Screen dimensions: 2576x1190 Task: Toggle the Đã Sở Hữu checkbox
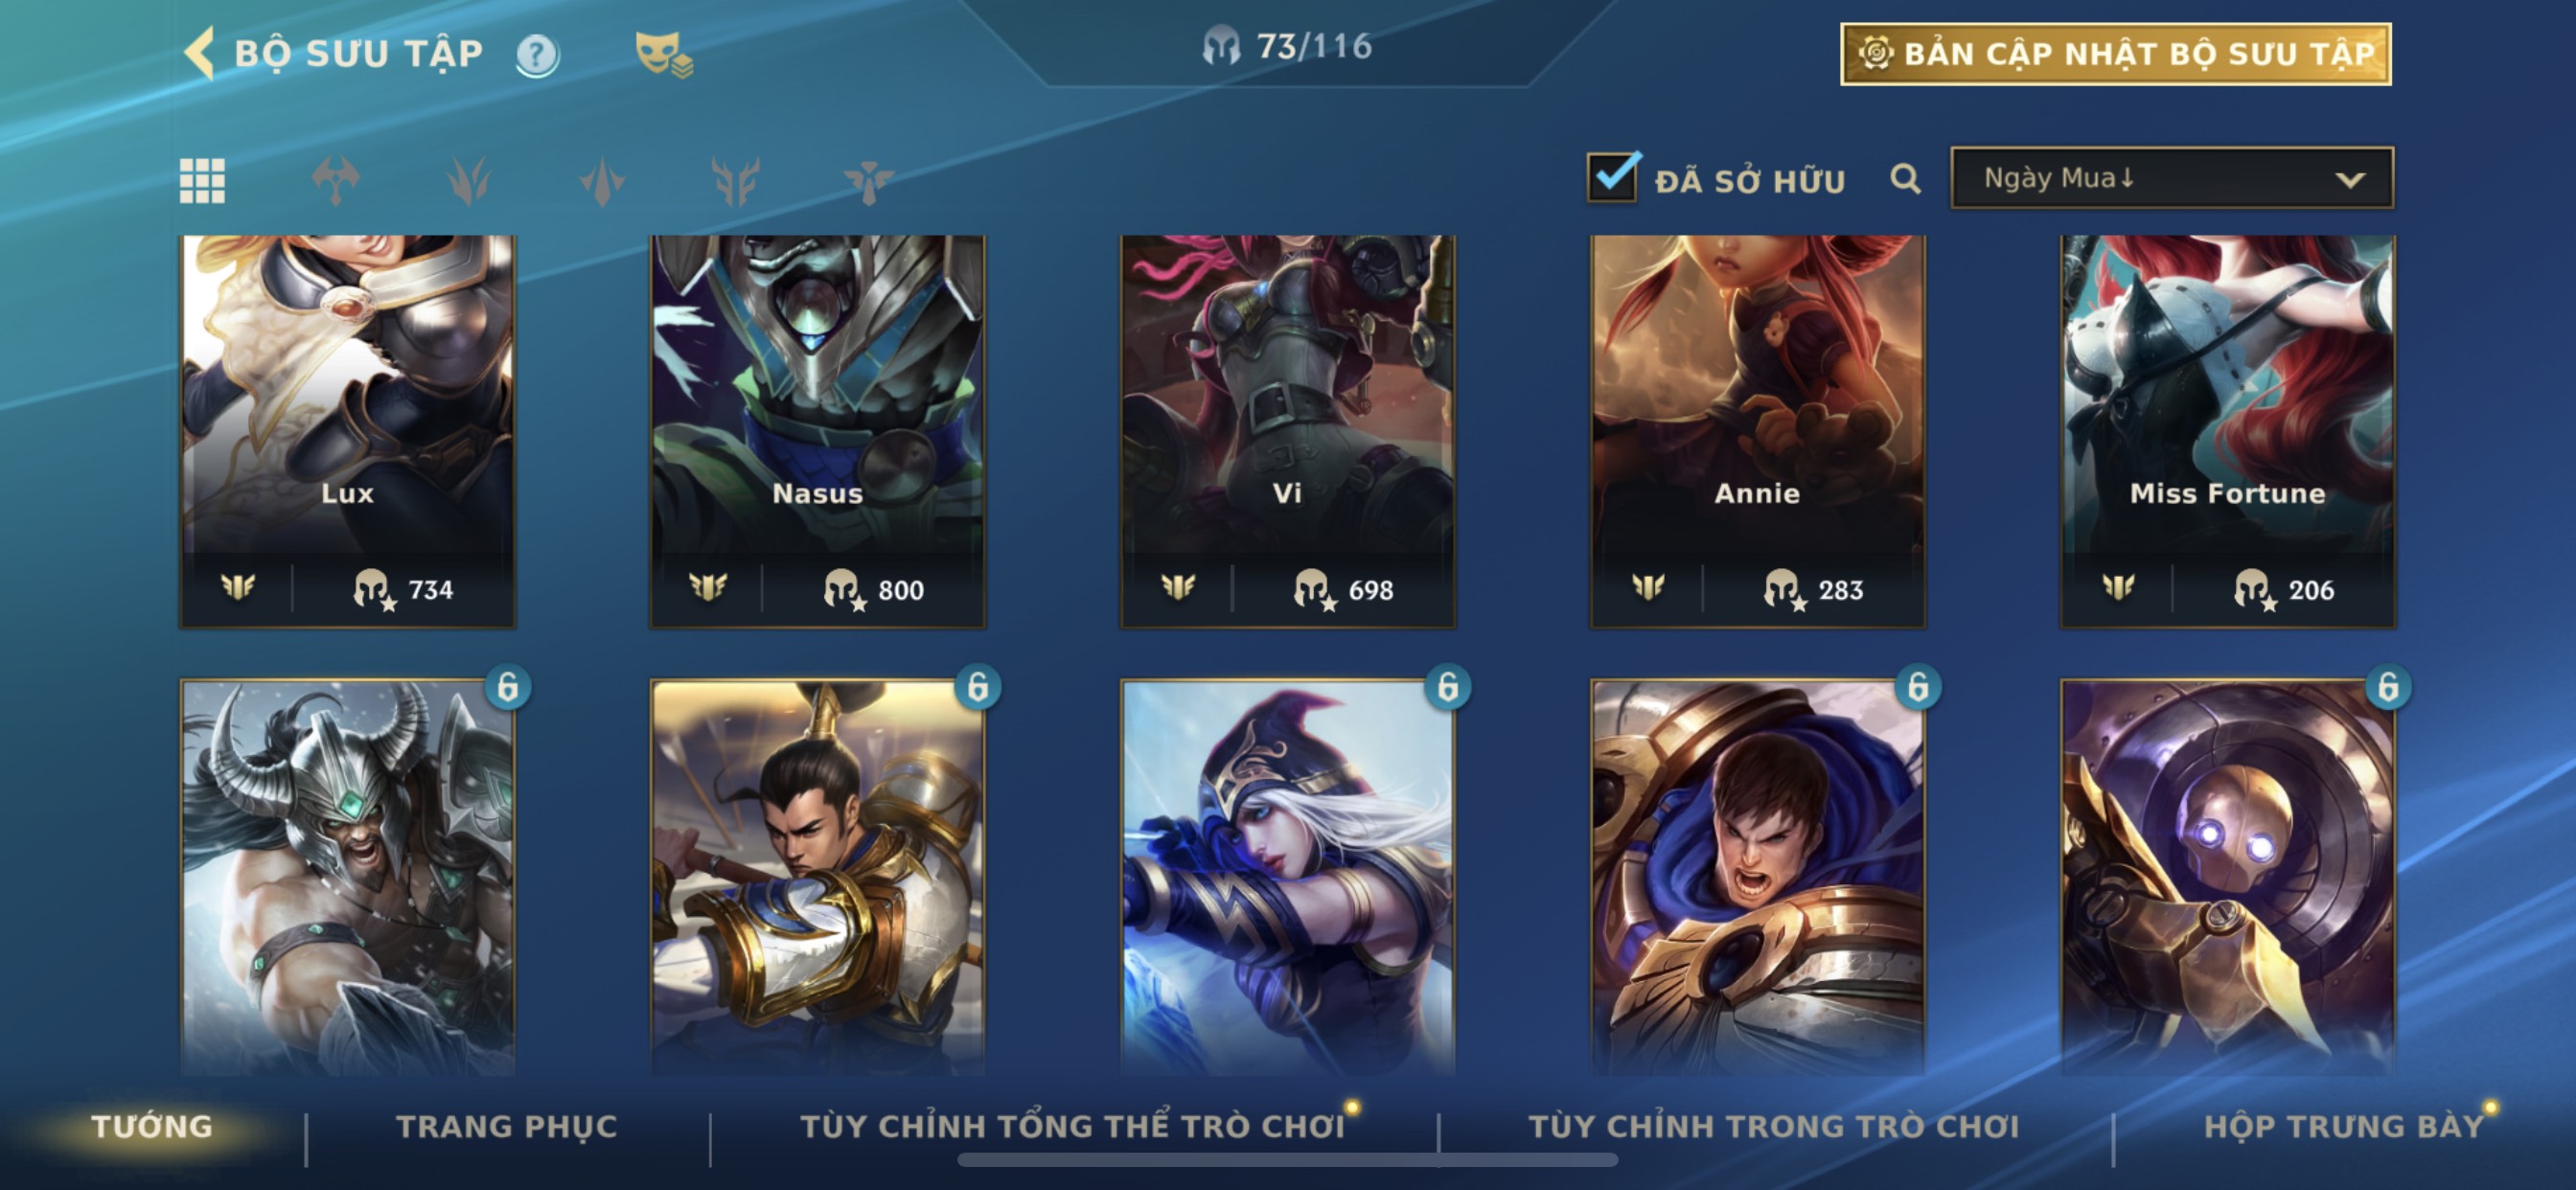point(1612,177)
